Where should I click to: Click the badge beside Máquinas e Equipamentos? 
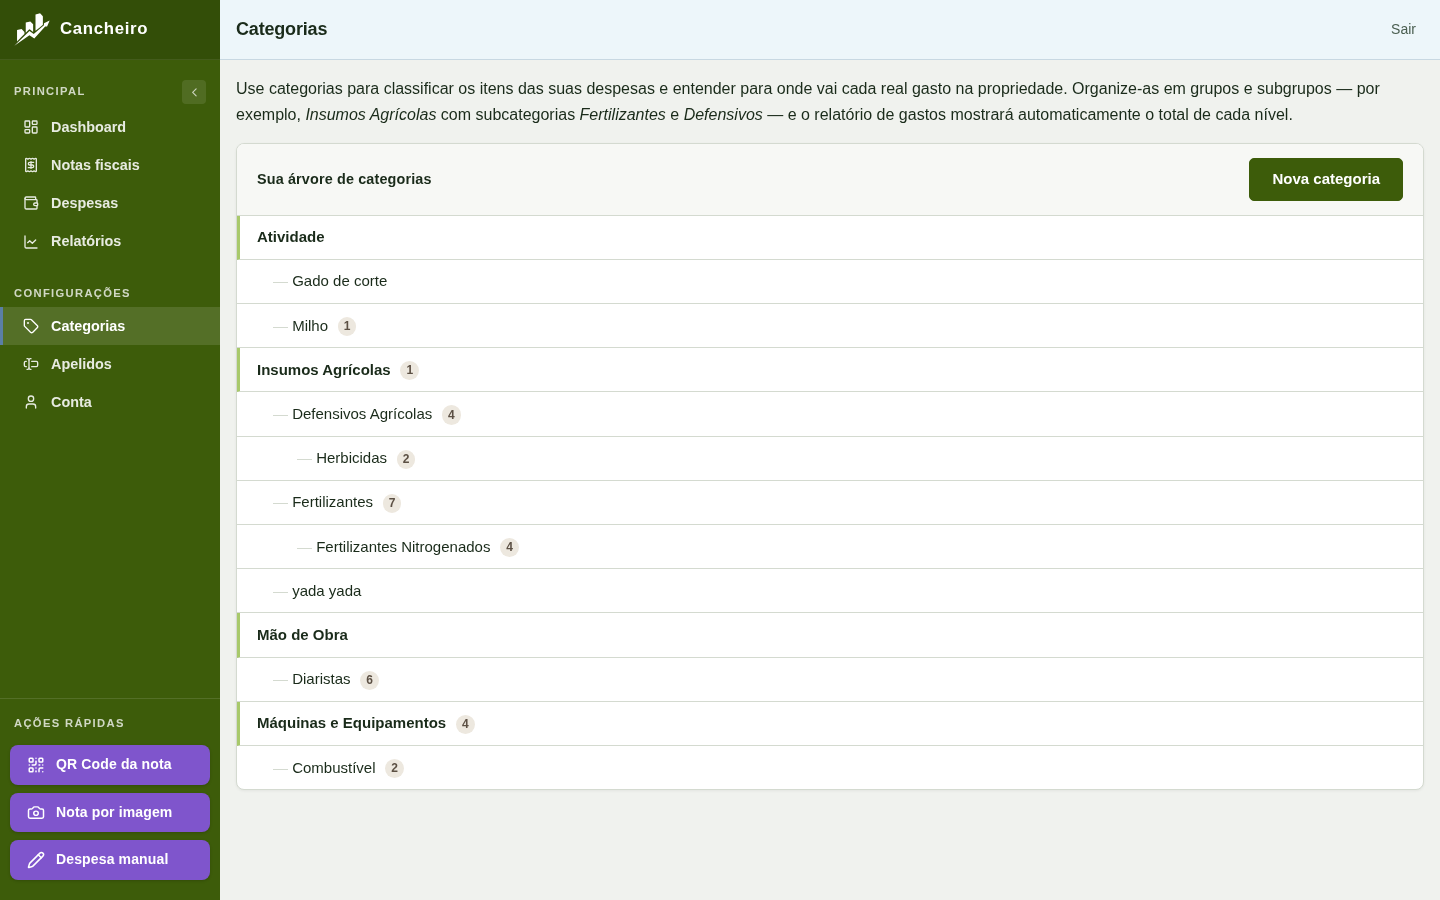(x=465, y=725)
